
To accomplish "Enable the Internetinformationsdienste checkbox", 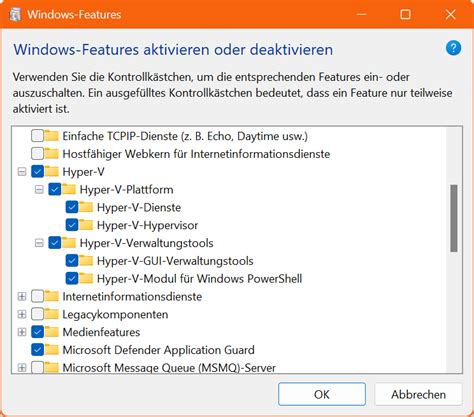I will (x=37, y=296).
